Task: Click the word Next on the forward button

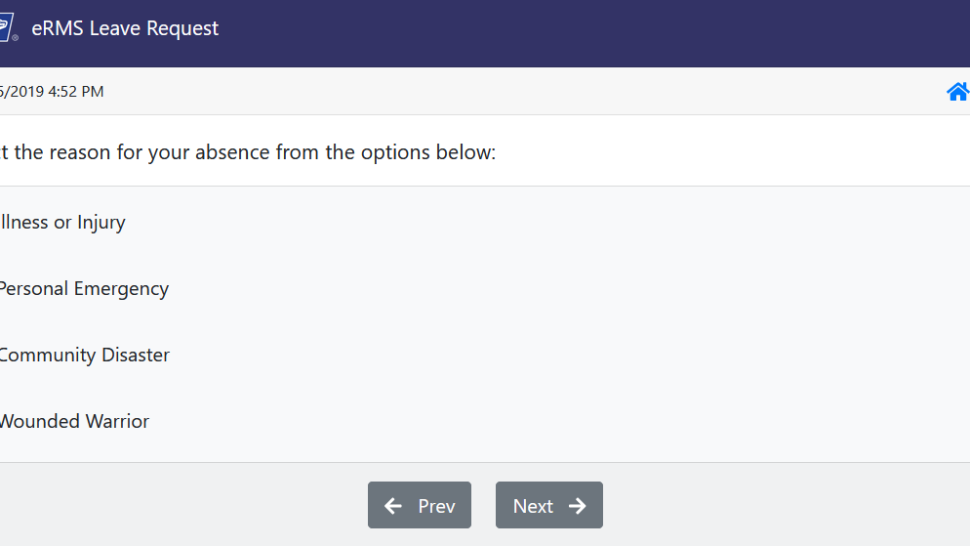Action: click(533, 506)
